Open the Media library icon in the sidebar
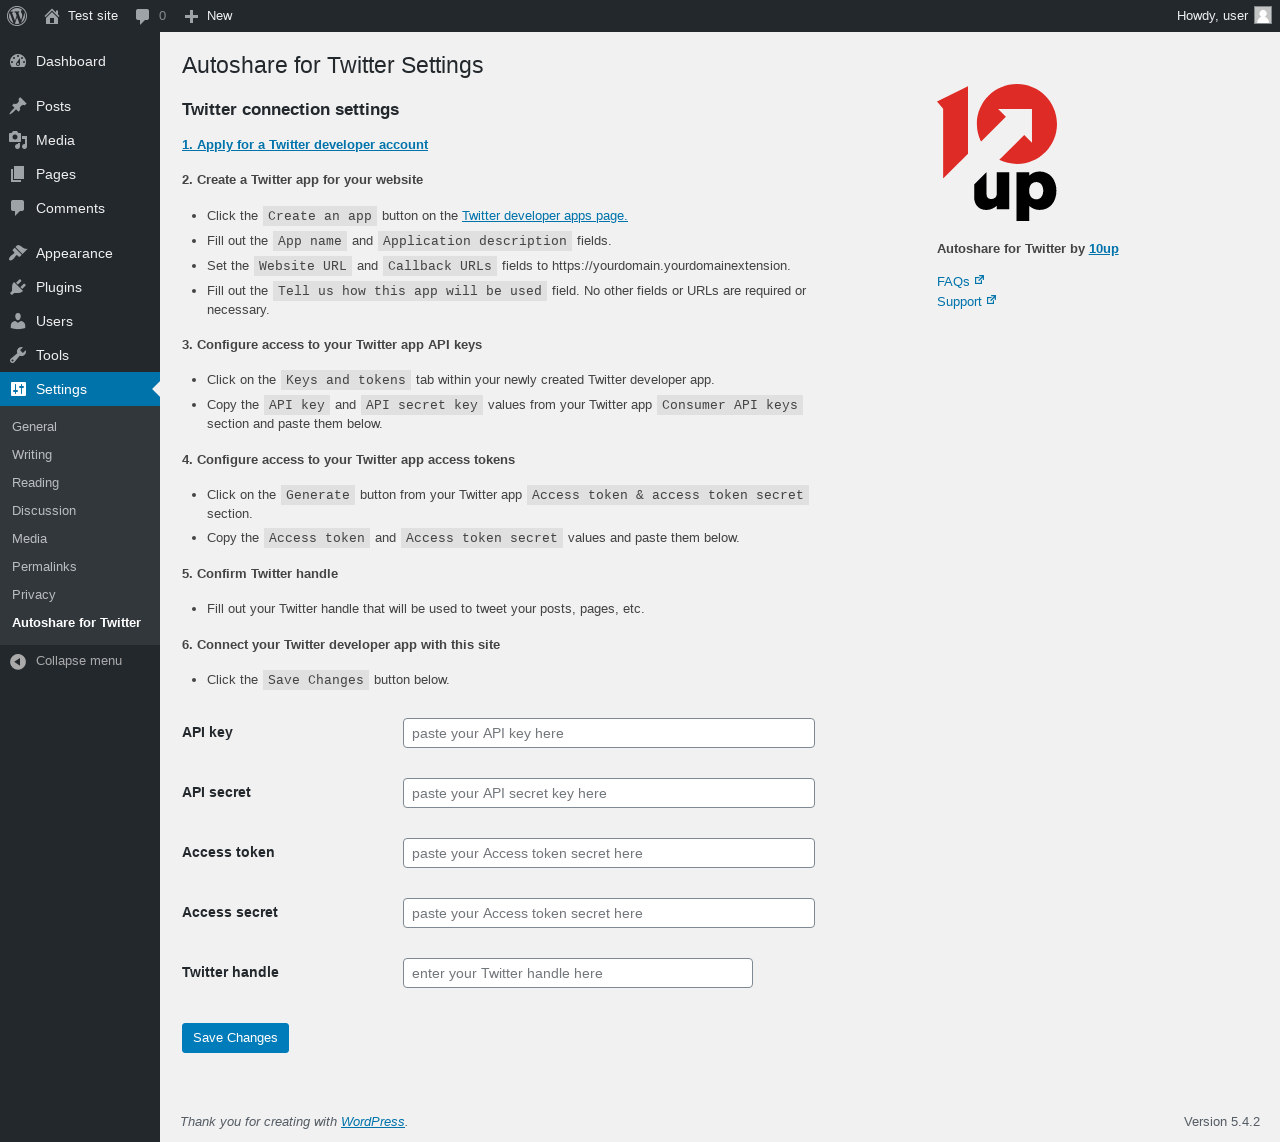The height and width of the screenshot is (1142, 1280). coord(18,140)
